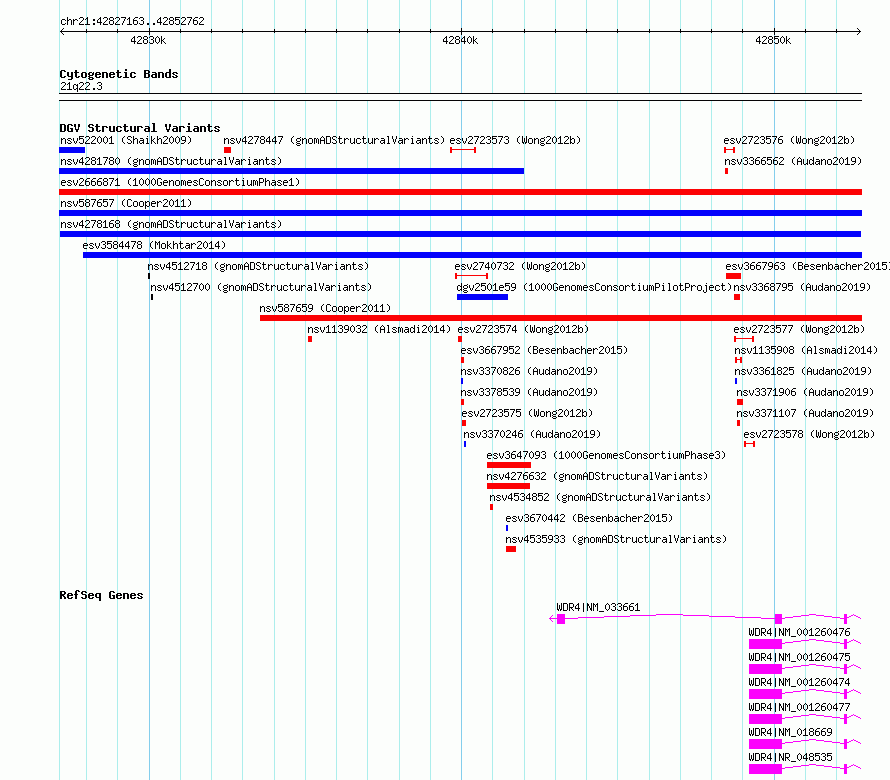Select nsv3371906 (Audano2019) label
The width and height of the screenshot is (890, 780).
(x=805, y=392)
